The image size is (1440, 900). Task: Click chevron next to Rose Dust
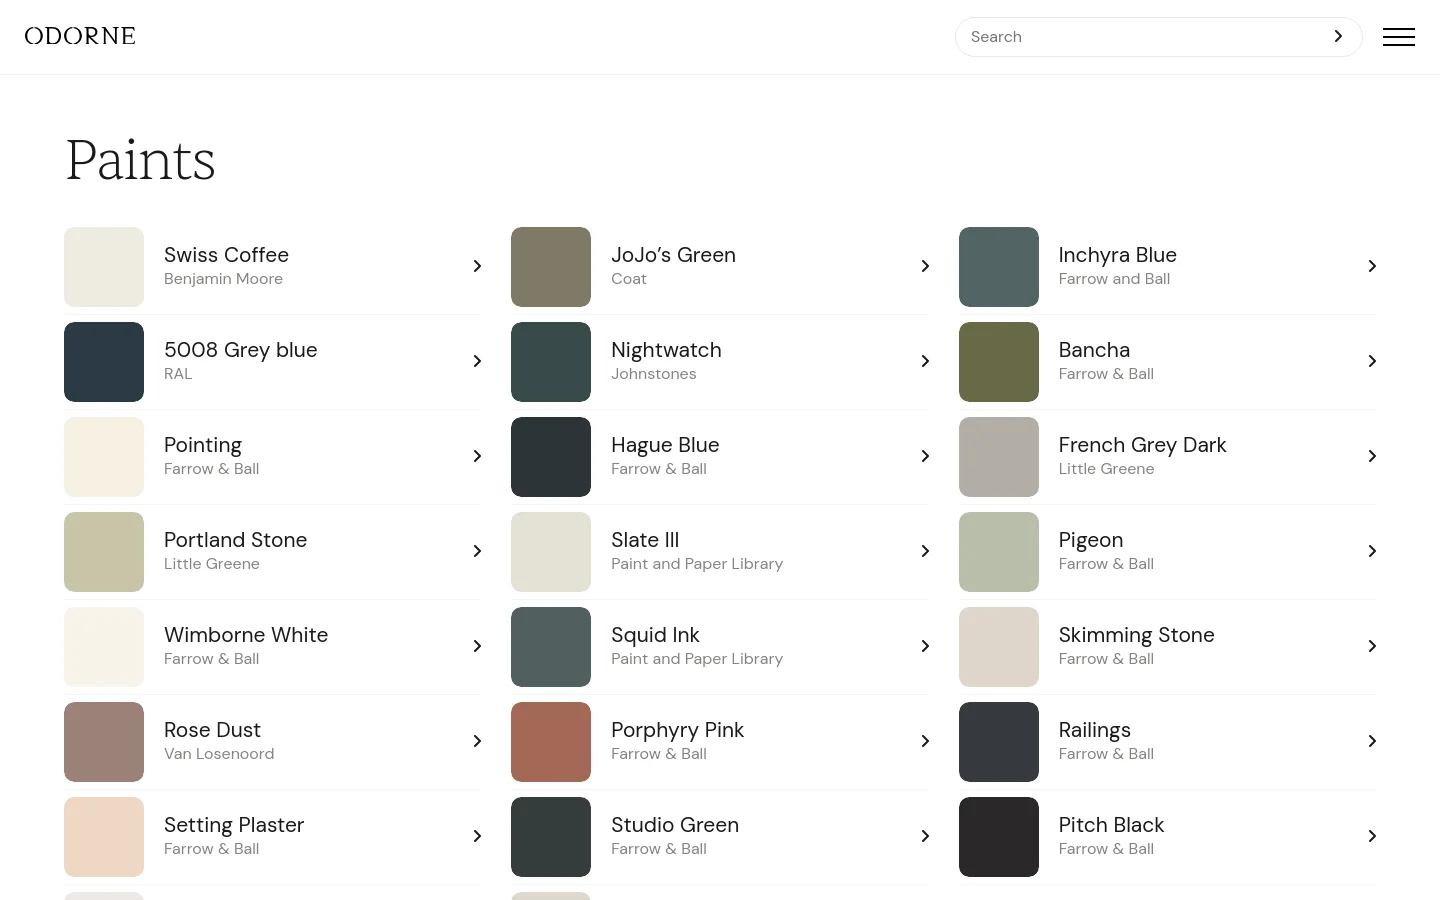click(x=477, y=741)
